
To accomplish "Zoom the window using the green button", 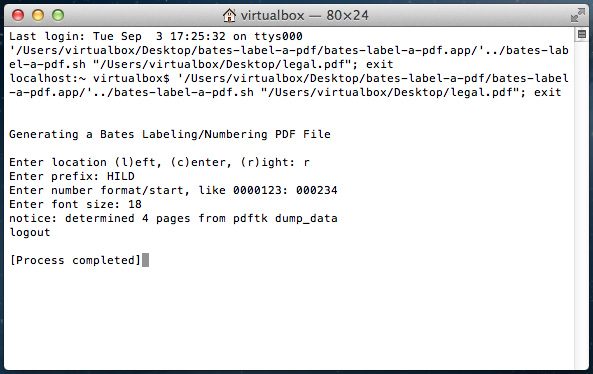I will click(x=58, y=15).
